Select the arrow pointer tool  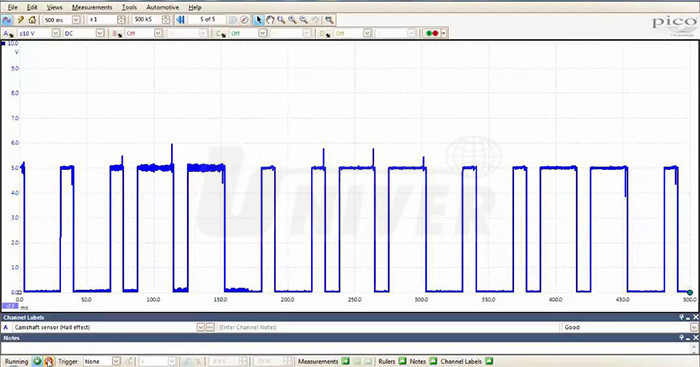click(258, 20)
